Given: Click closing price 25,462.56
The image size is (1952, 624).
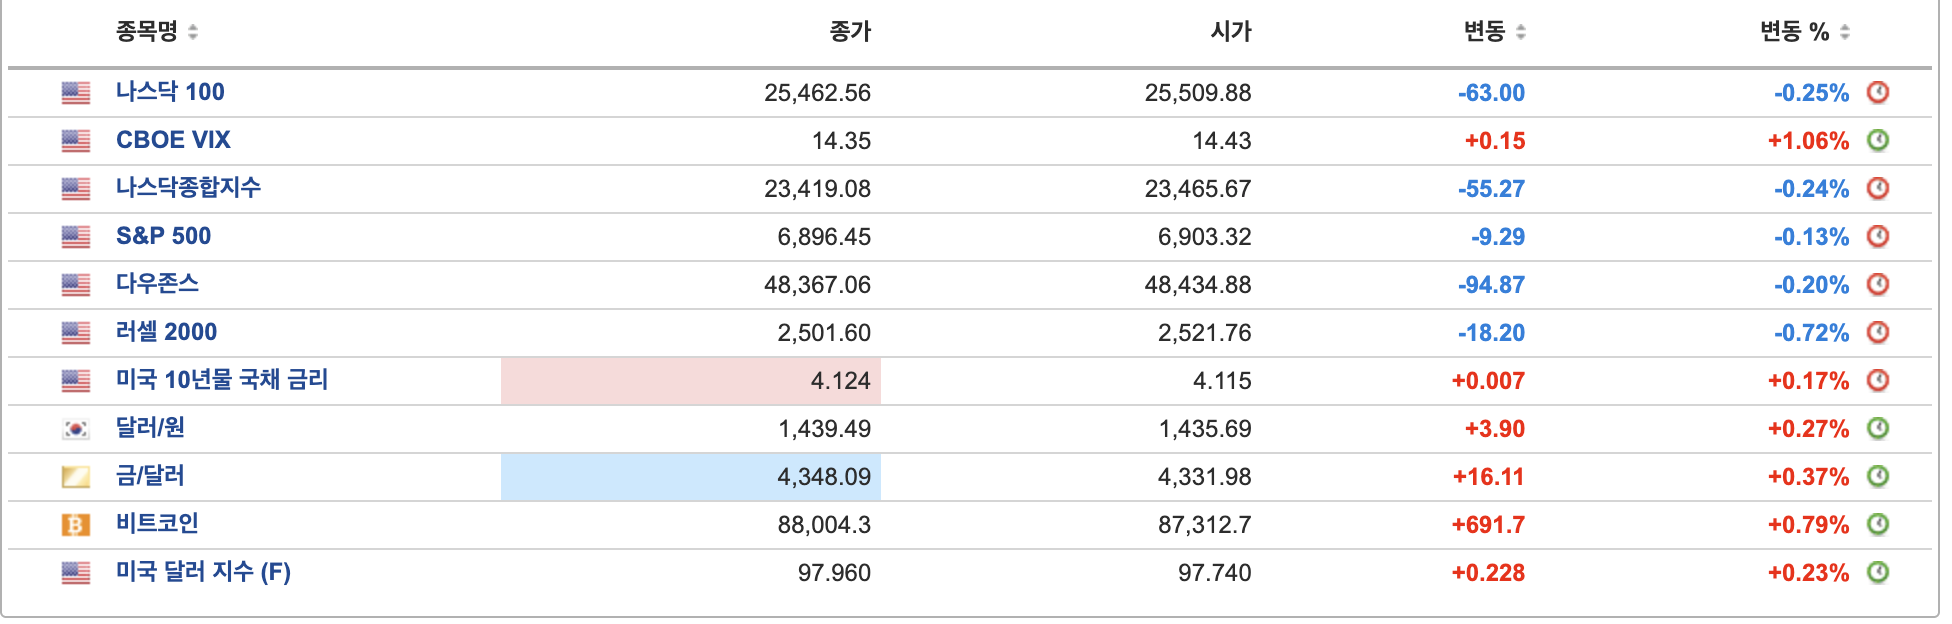Looking at the screenshot, I should (817, 93).
